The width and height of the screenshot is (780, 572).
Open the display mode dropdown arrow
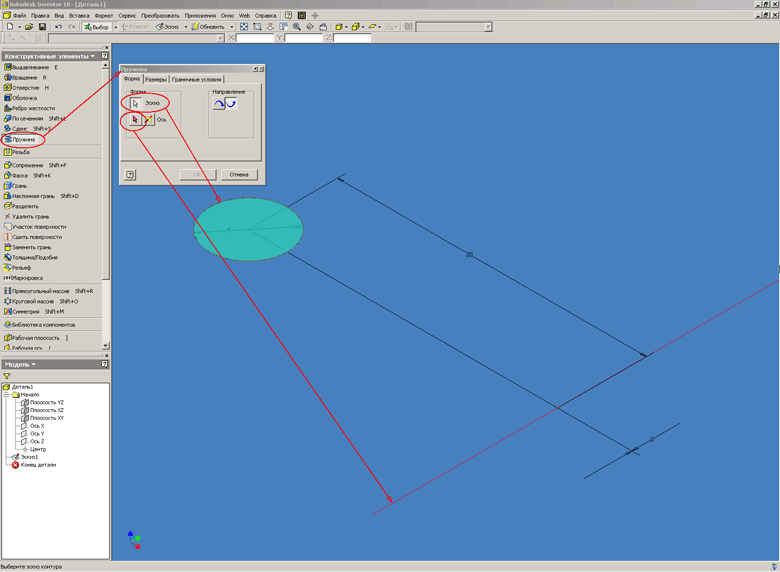(346, 27)
